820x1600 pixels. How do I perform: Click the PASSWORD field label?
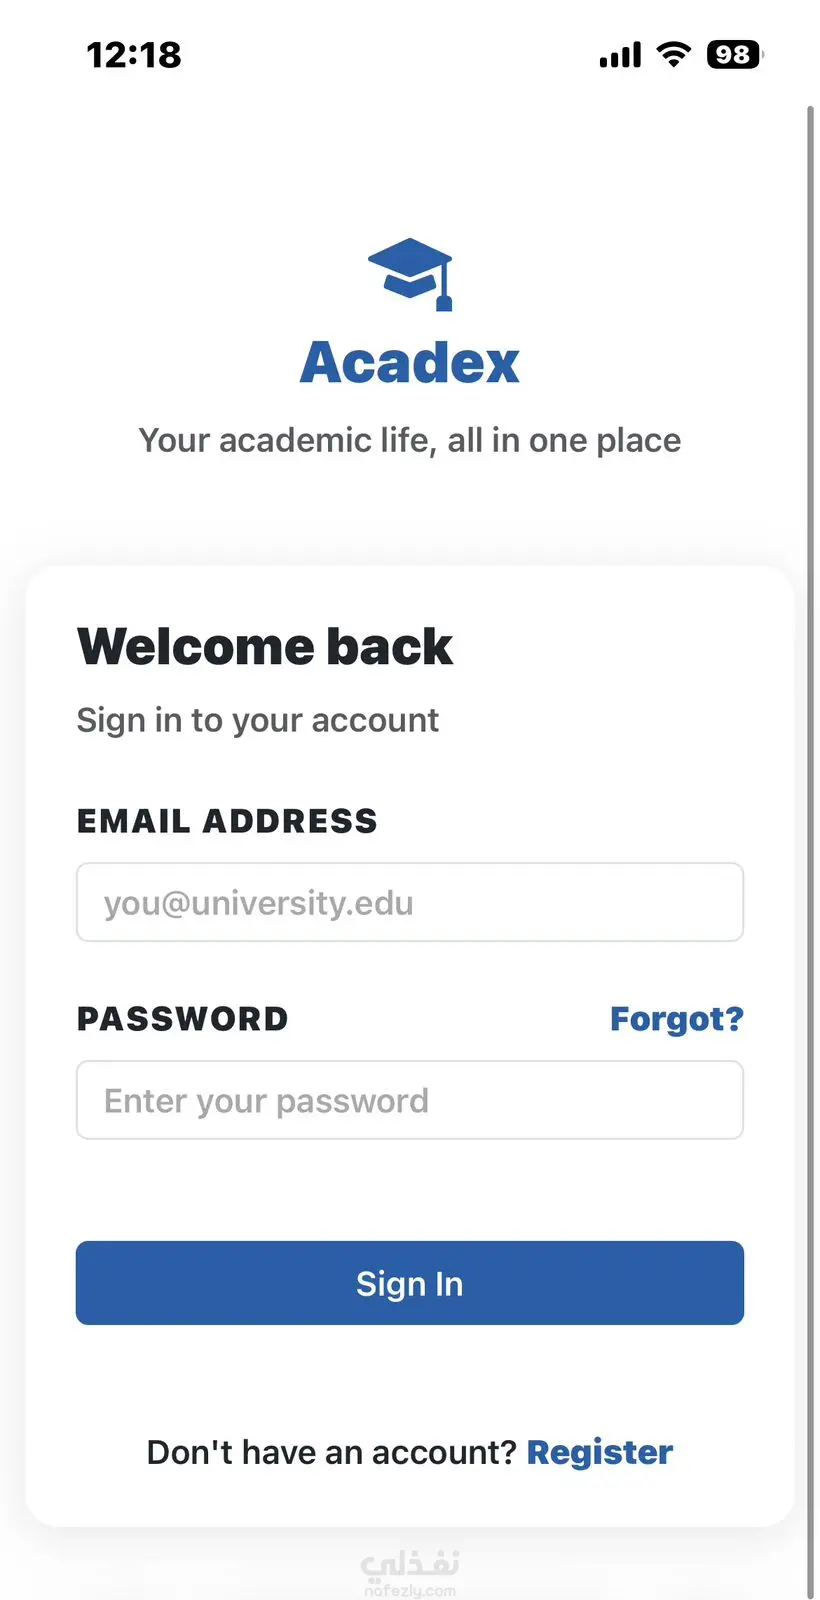(x=183, y=1019)
